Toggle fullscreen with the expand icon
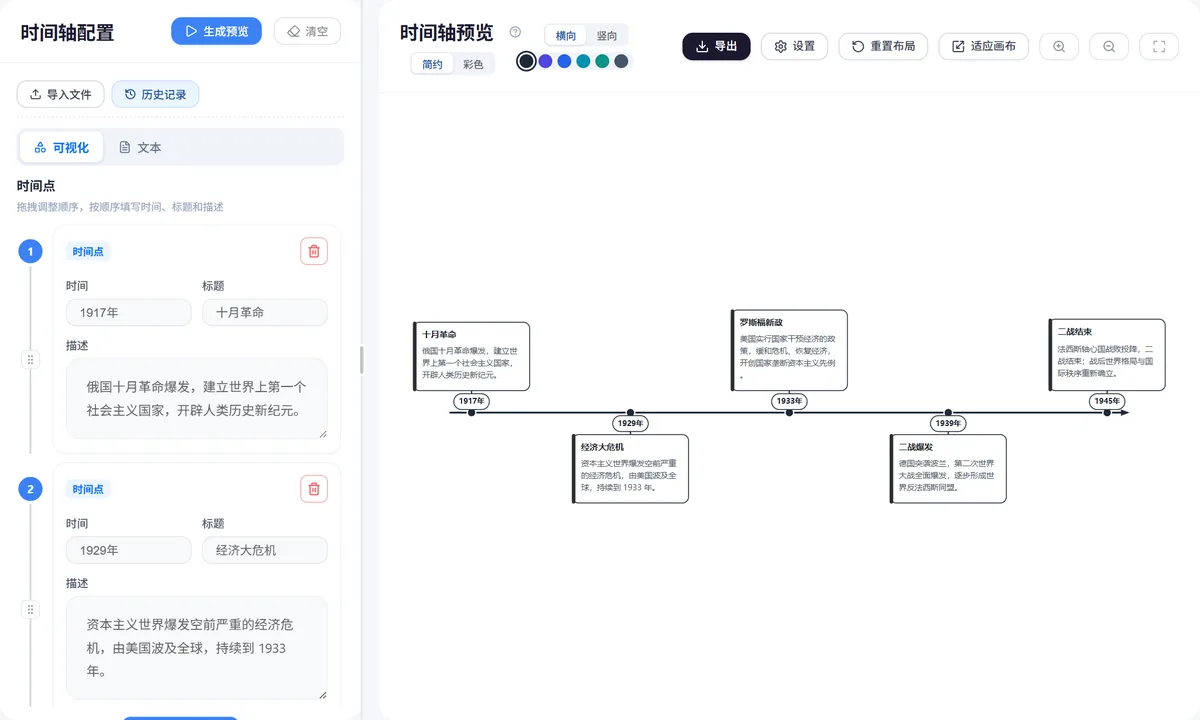The image size is (1200, 720). pos(1159,46)
